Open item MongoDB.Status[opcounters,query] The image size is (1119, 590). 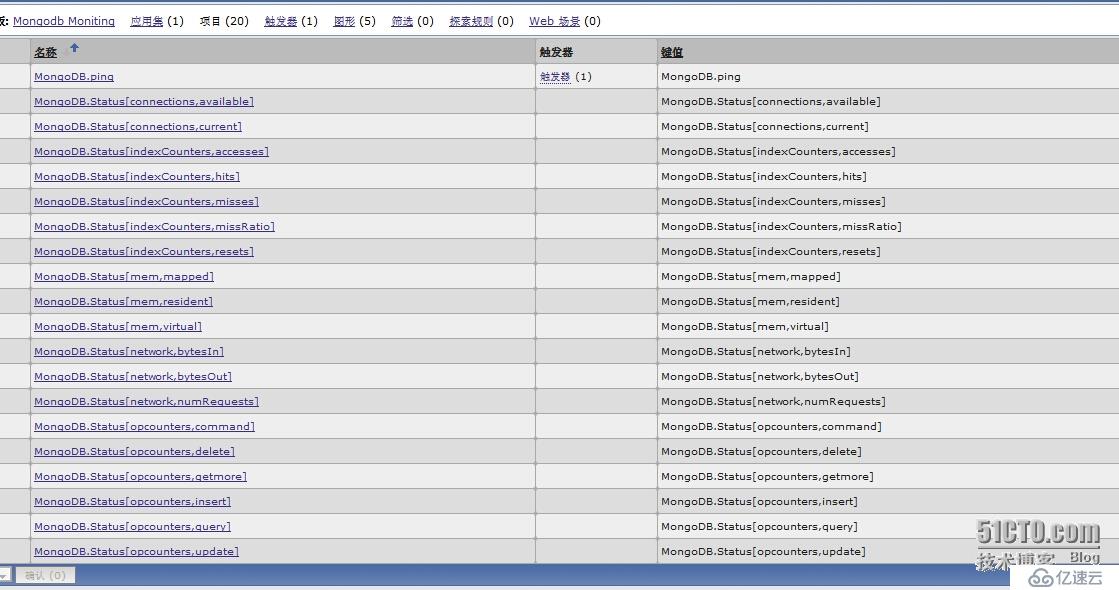132,526
